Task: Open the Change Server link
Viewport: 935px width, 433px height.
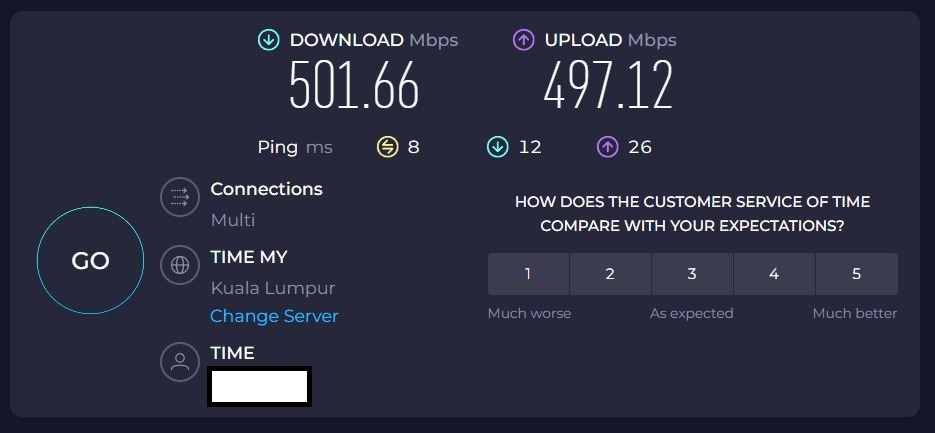Action: tap(274, 316)
